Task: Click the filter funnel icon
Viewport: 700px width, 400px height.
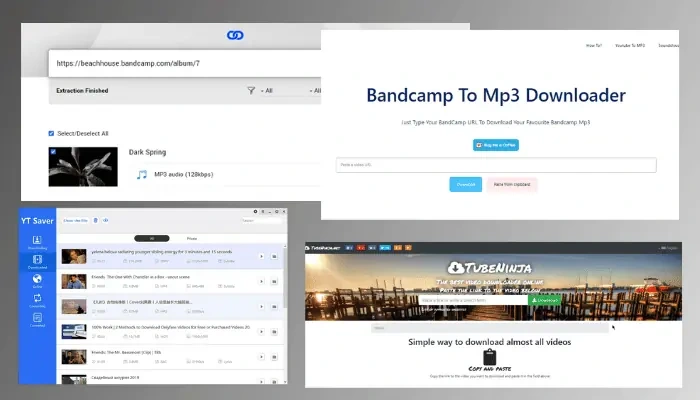Action: [251, 91]
